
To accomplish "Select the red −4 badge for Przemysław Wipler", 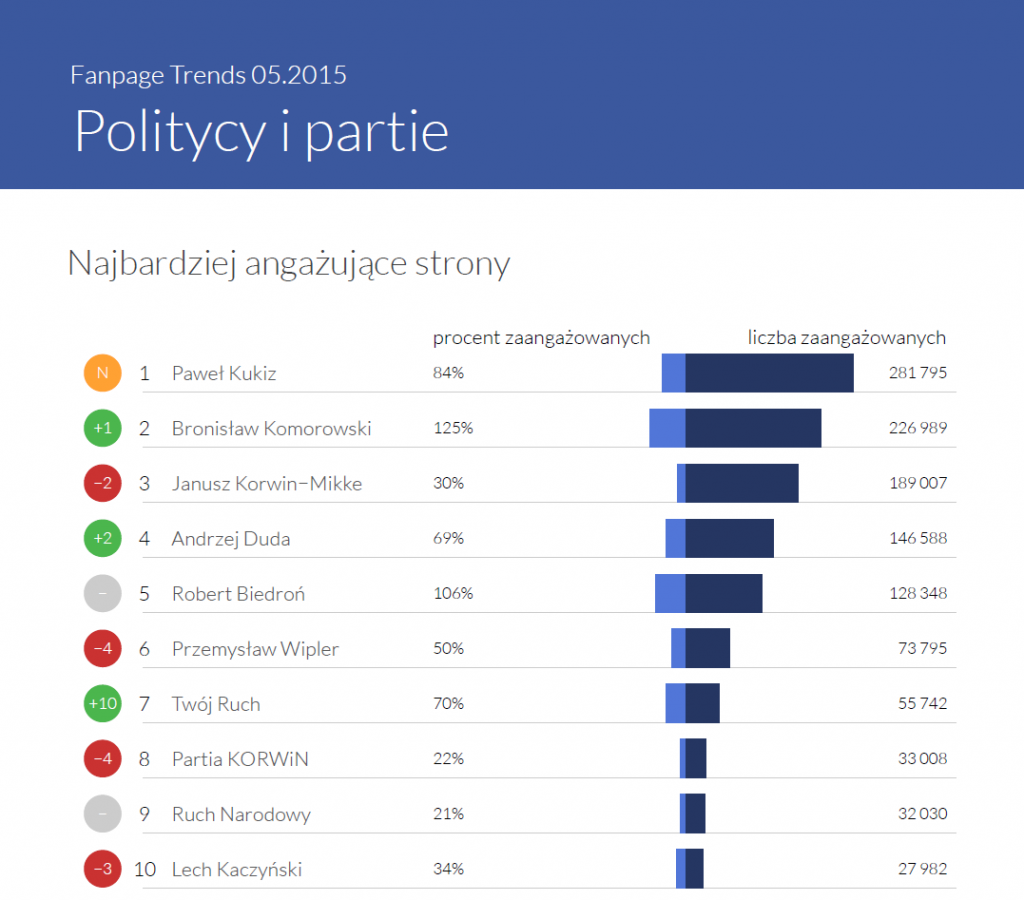I will click(x=102, y=649).
